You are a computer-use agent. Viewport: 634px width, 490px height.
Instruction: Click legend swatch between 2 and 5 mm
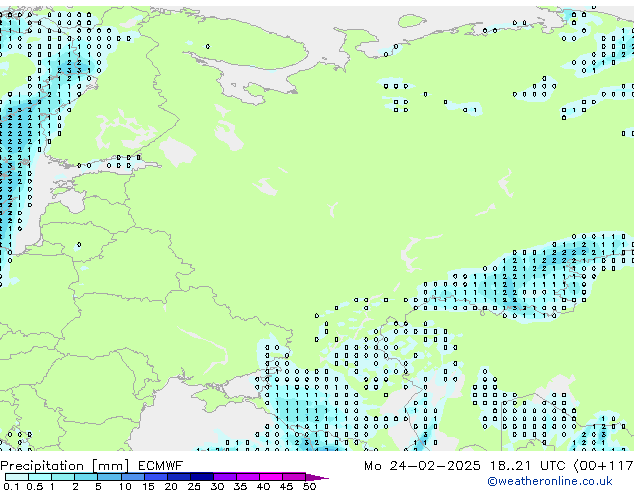click(86, 477)
